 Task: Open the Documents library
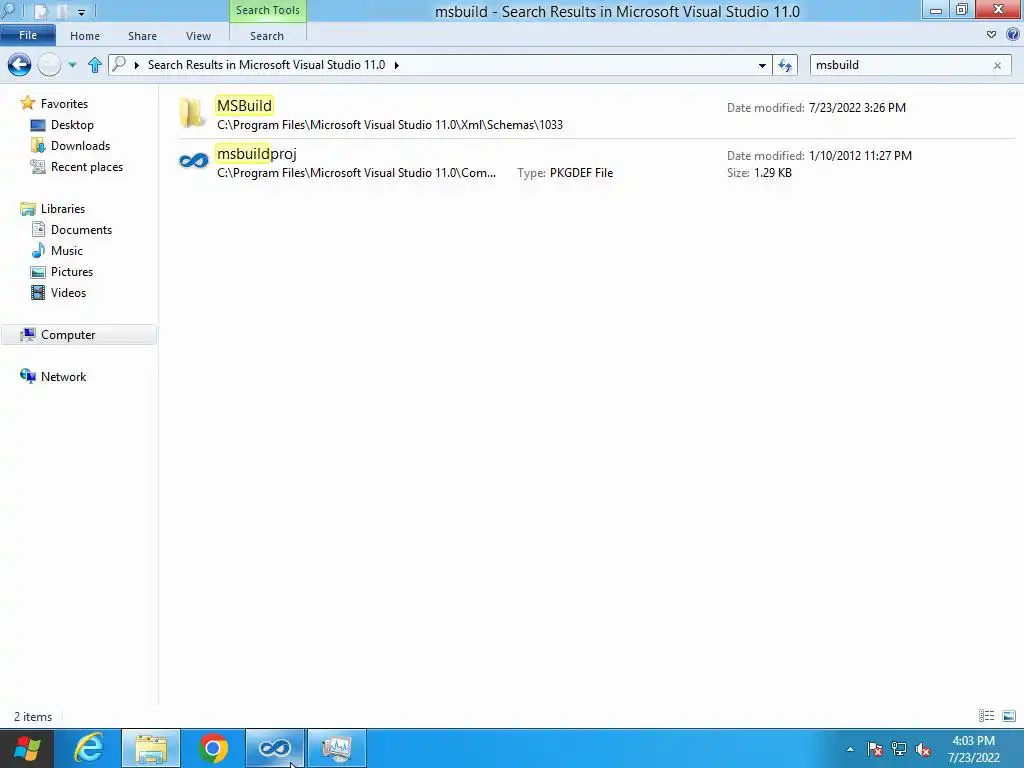click(x=81, y=230)
